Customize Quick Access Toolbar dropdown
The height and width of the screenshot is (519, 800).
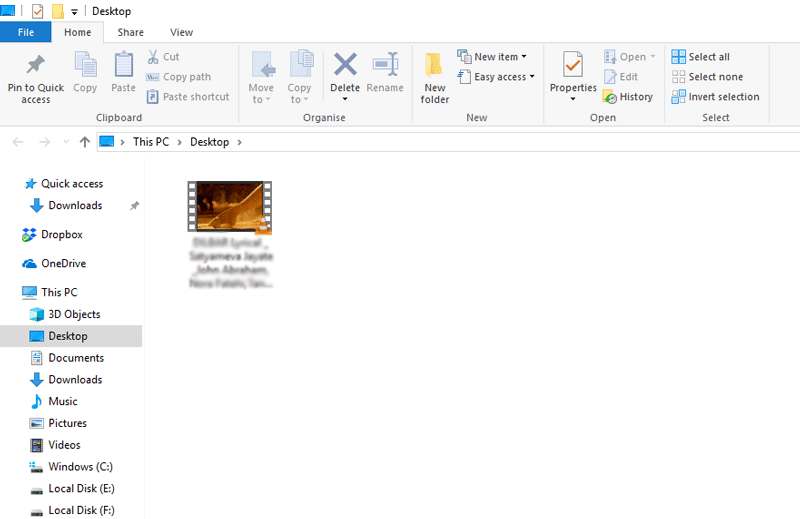74,12
